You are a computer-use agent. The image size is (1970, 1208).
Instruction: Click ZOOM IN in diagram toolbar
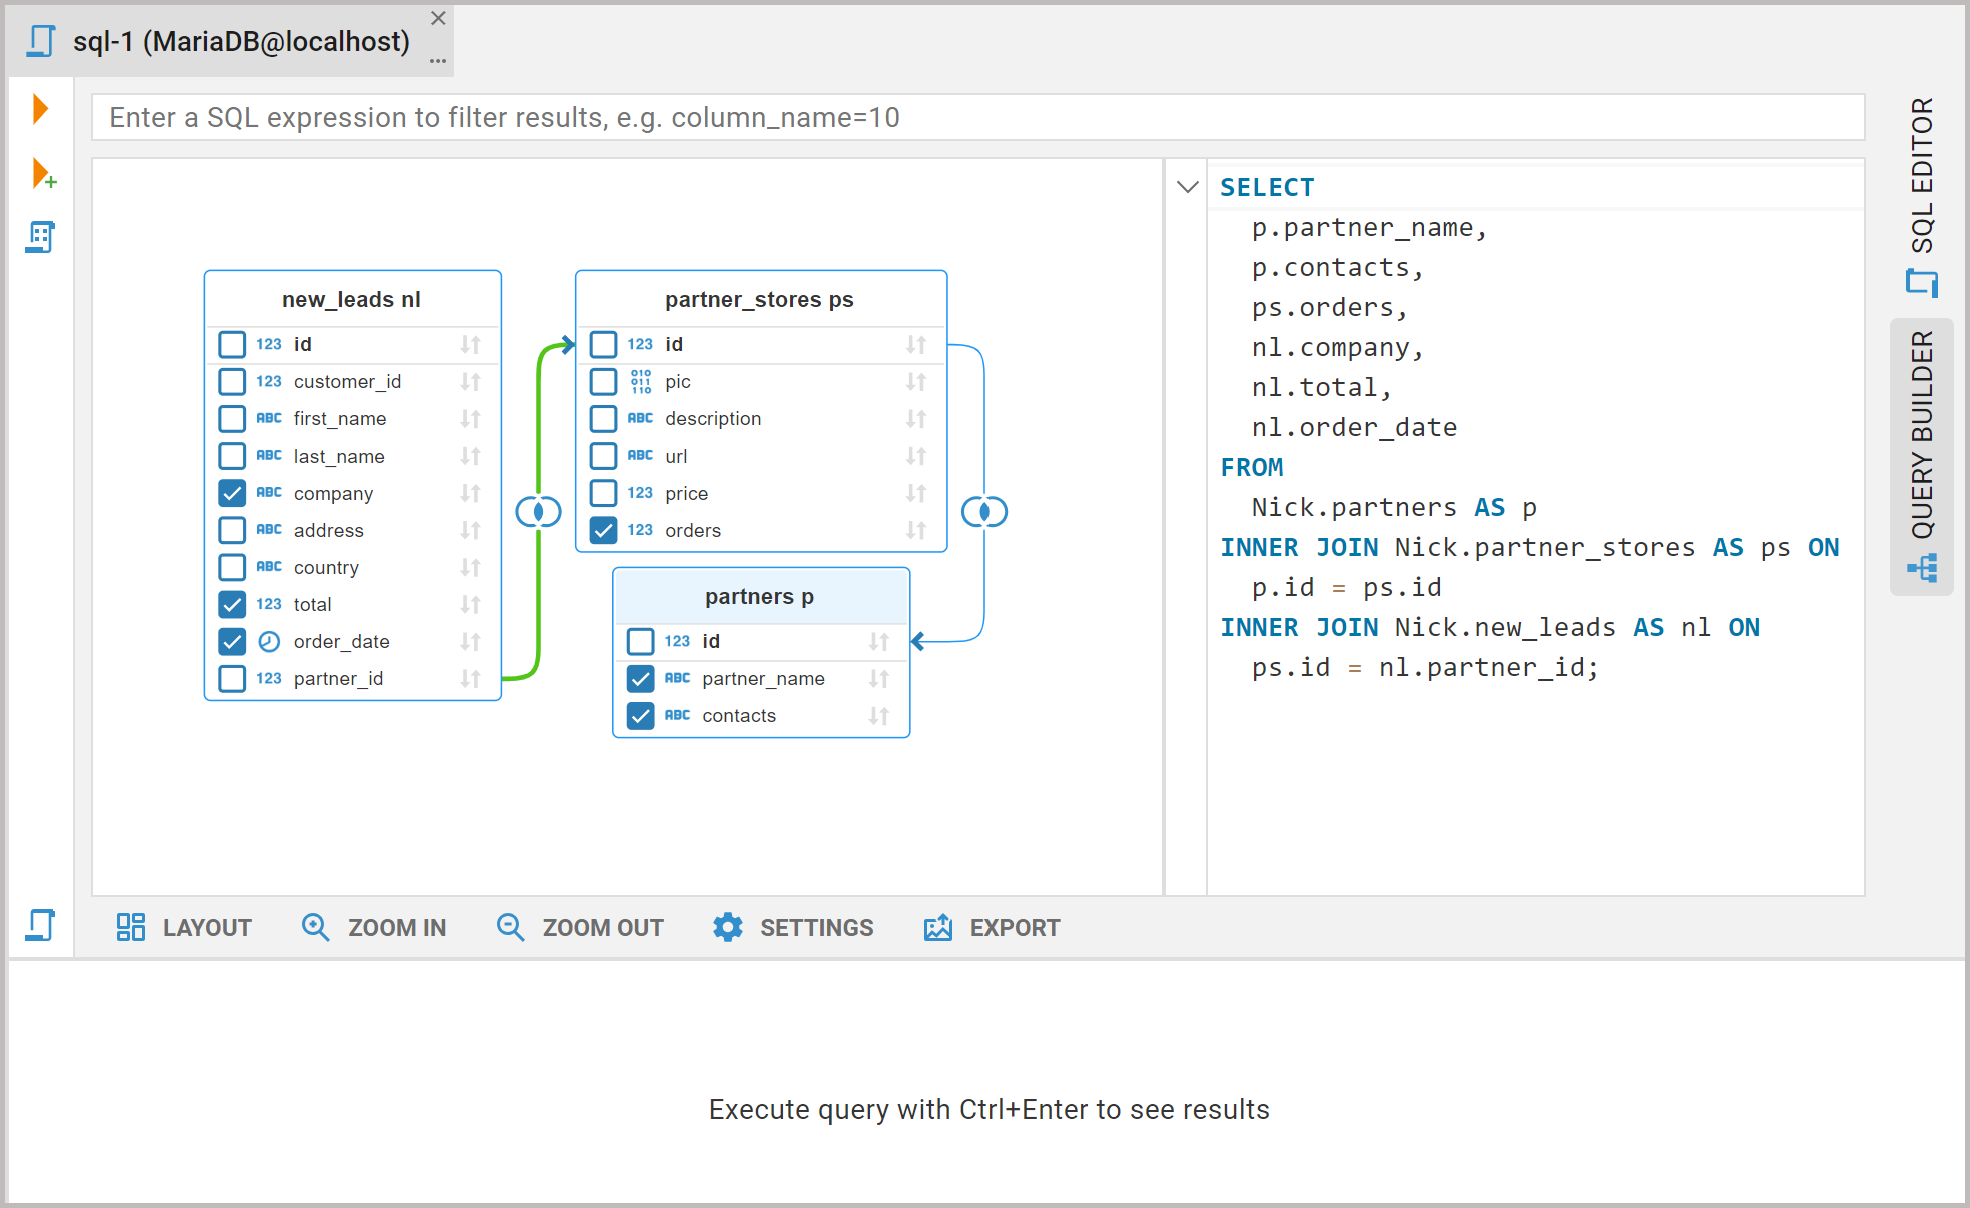coord(374,928)
